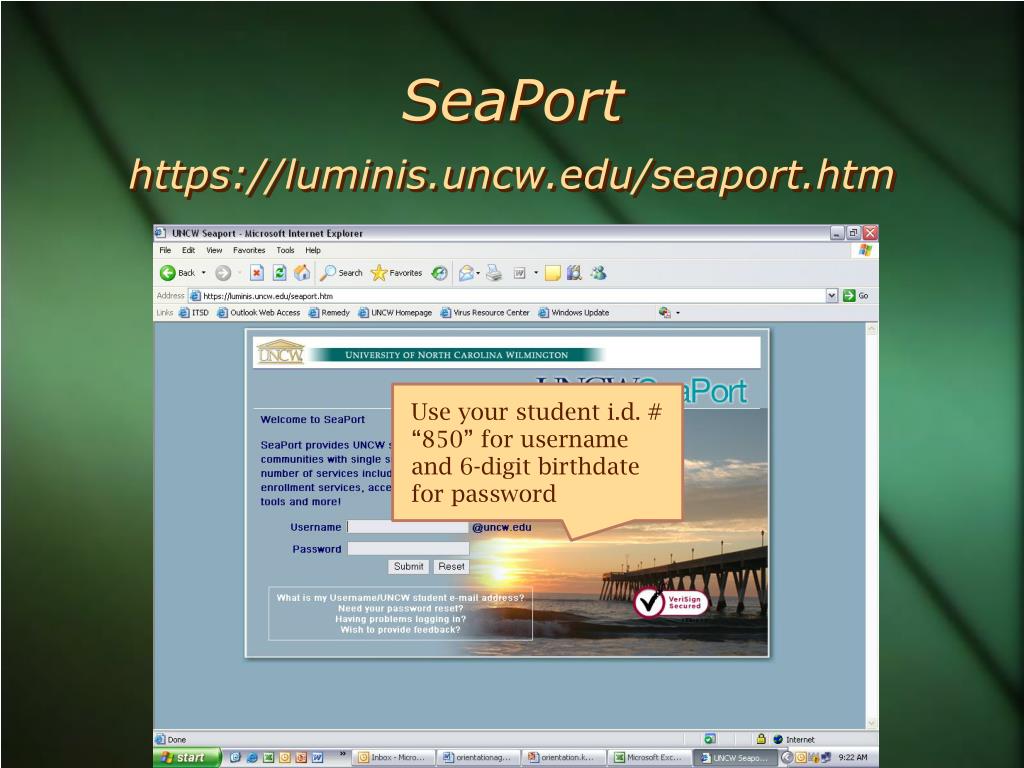
Task: Open Internet Explorer quick launch icon
Action: (251, 758)
